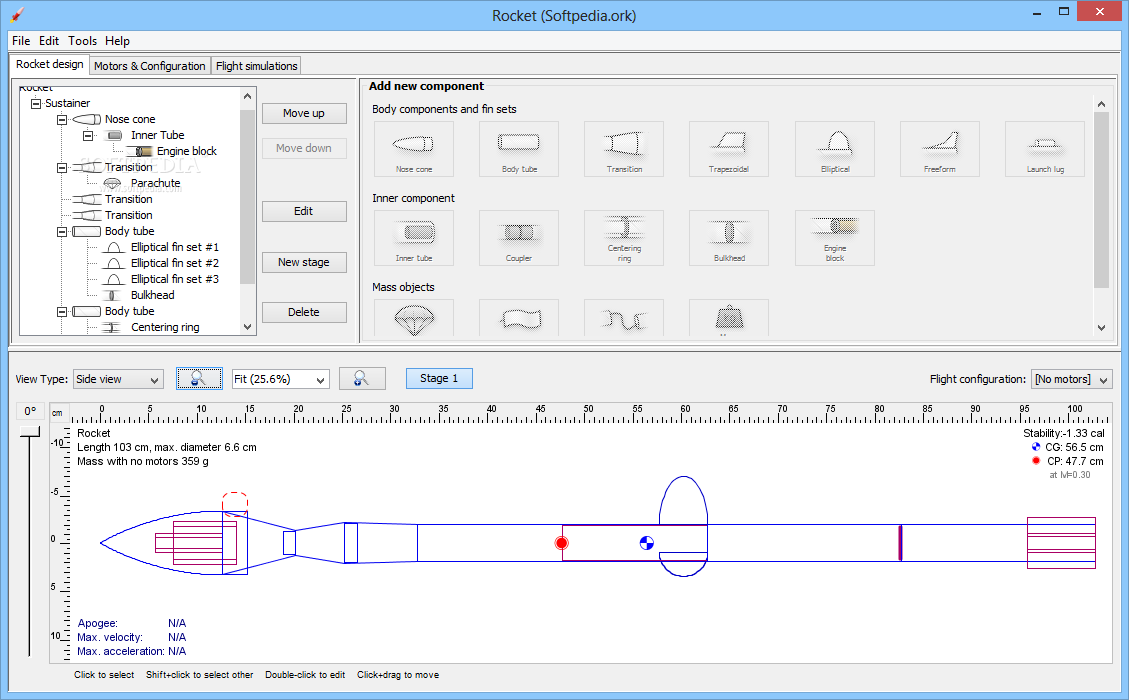Add a Nose cone component
Screen dimensions: 1129x700
414,149
